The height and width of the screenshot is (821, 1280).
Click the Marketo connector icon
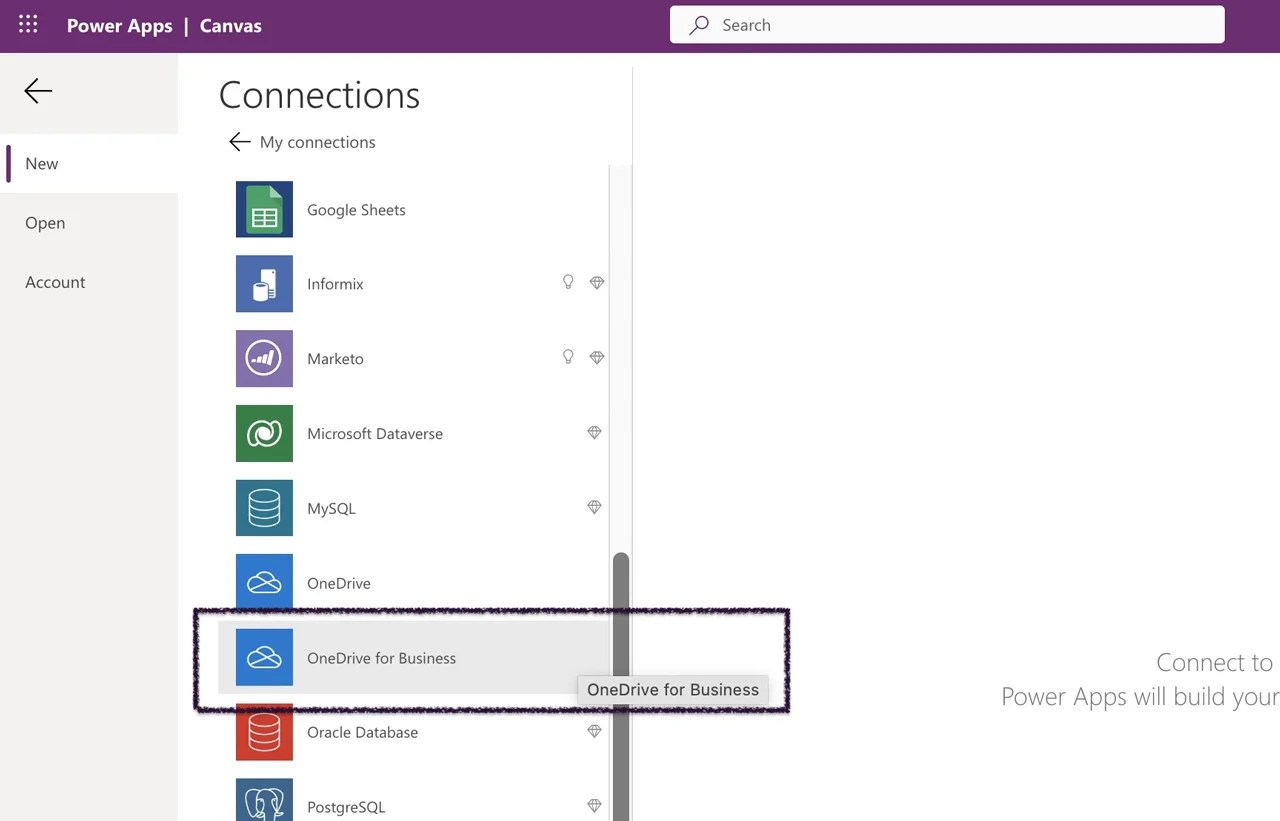click(x=264, y=358)
